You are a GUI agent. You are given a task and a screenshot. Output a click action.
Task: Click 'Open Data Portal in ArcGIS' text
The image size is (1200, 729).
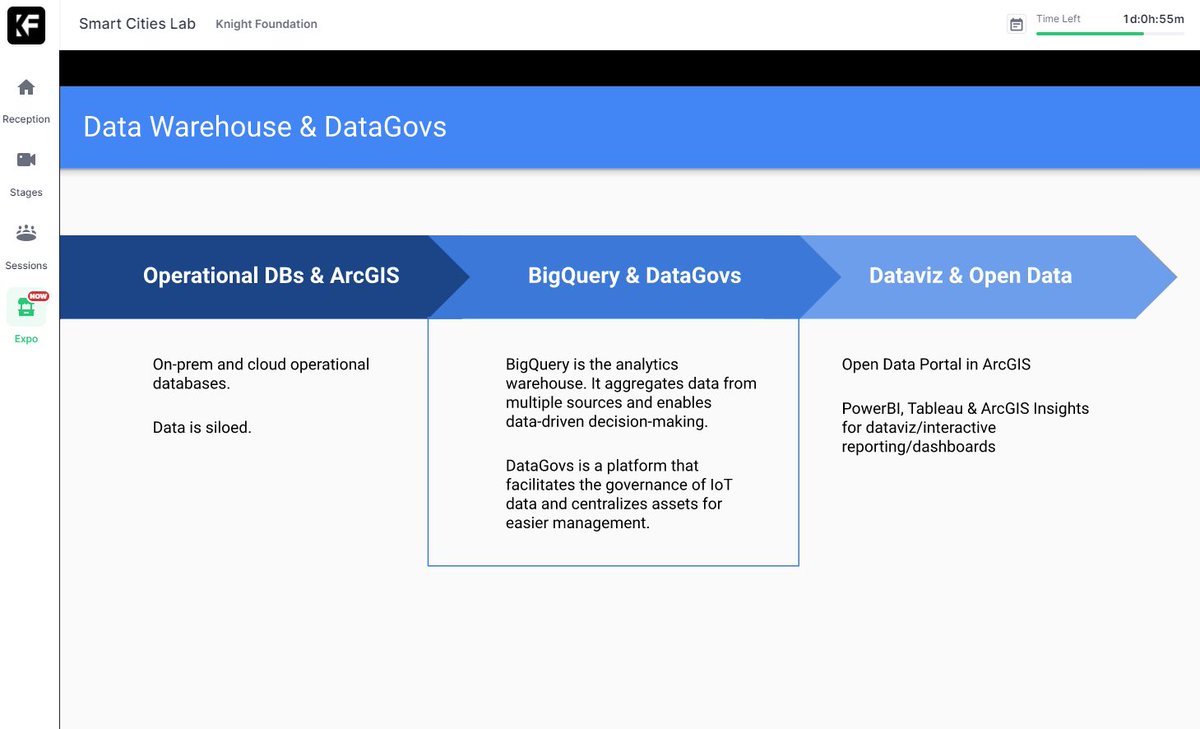(x=936, y=364)
